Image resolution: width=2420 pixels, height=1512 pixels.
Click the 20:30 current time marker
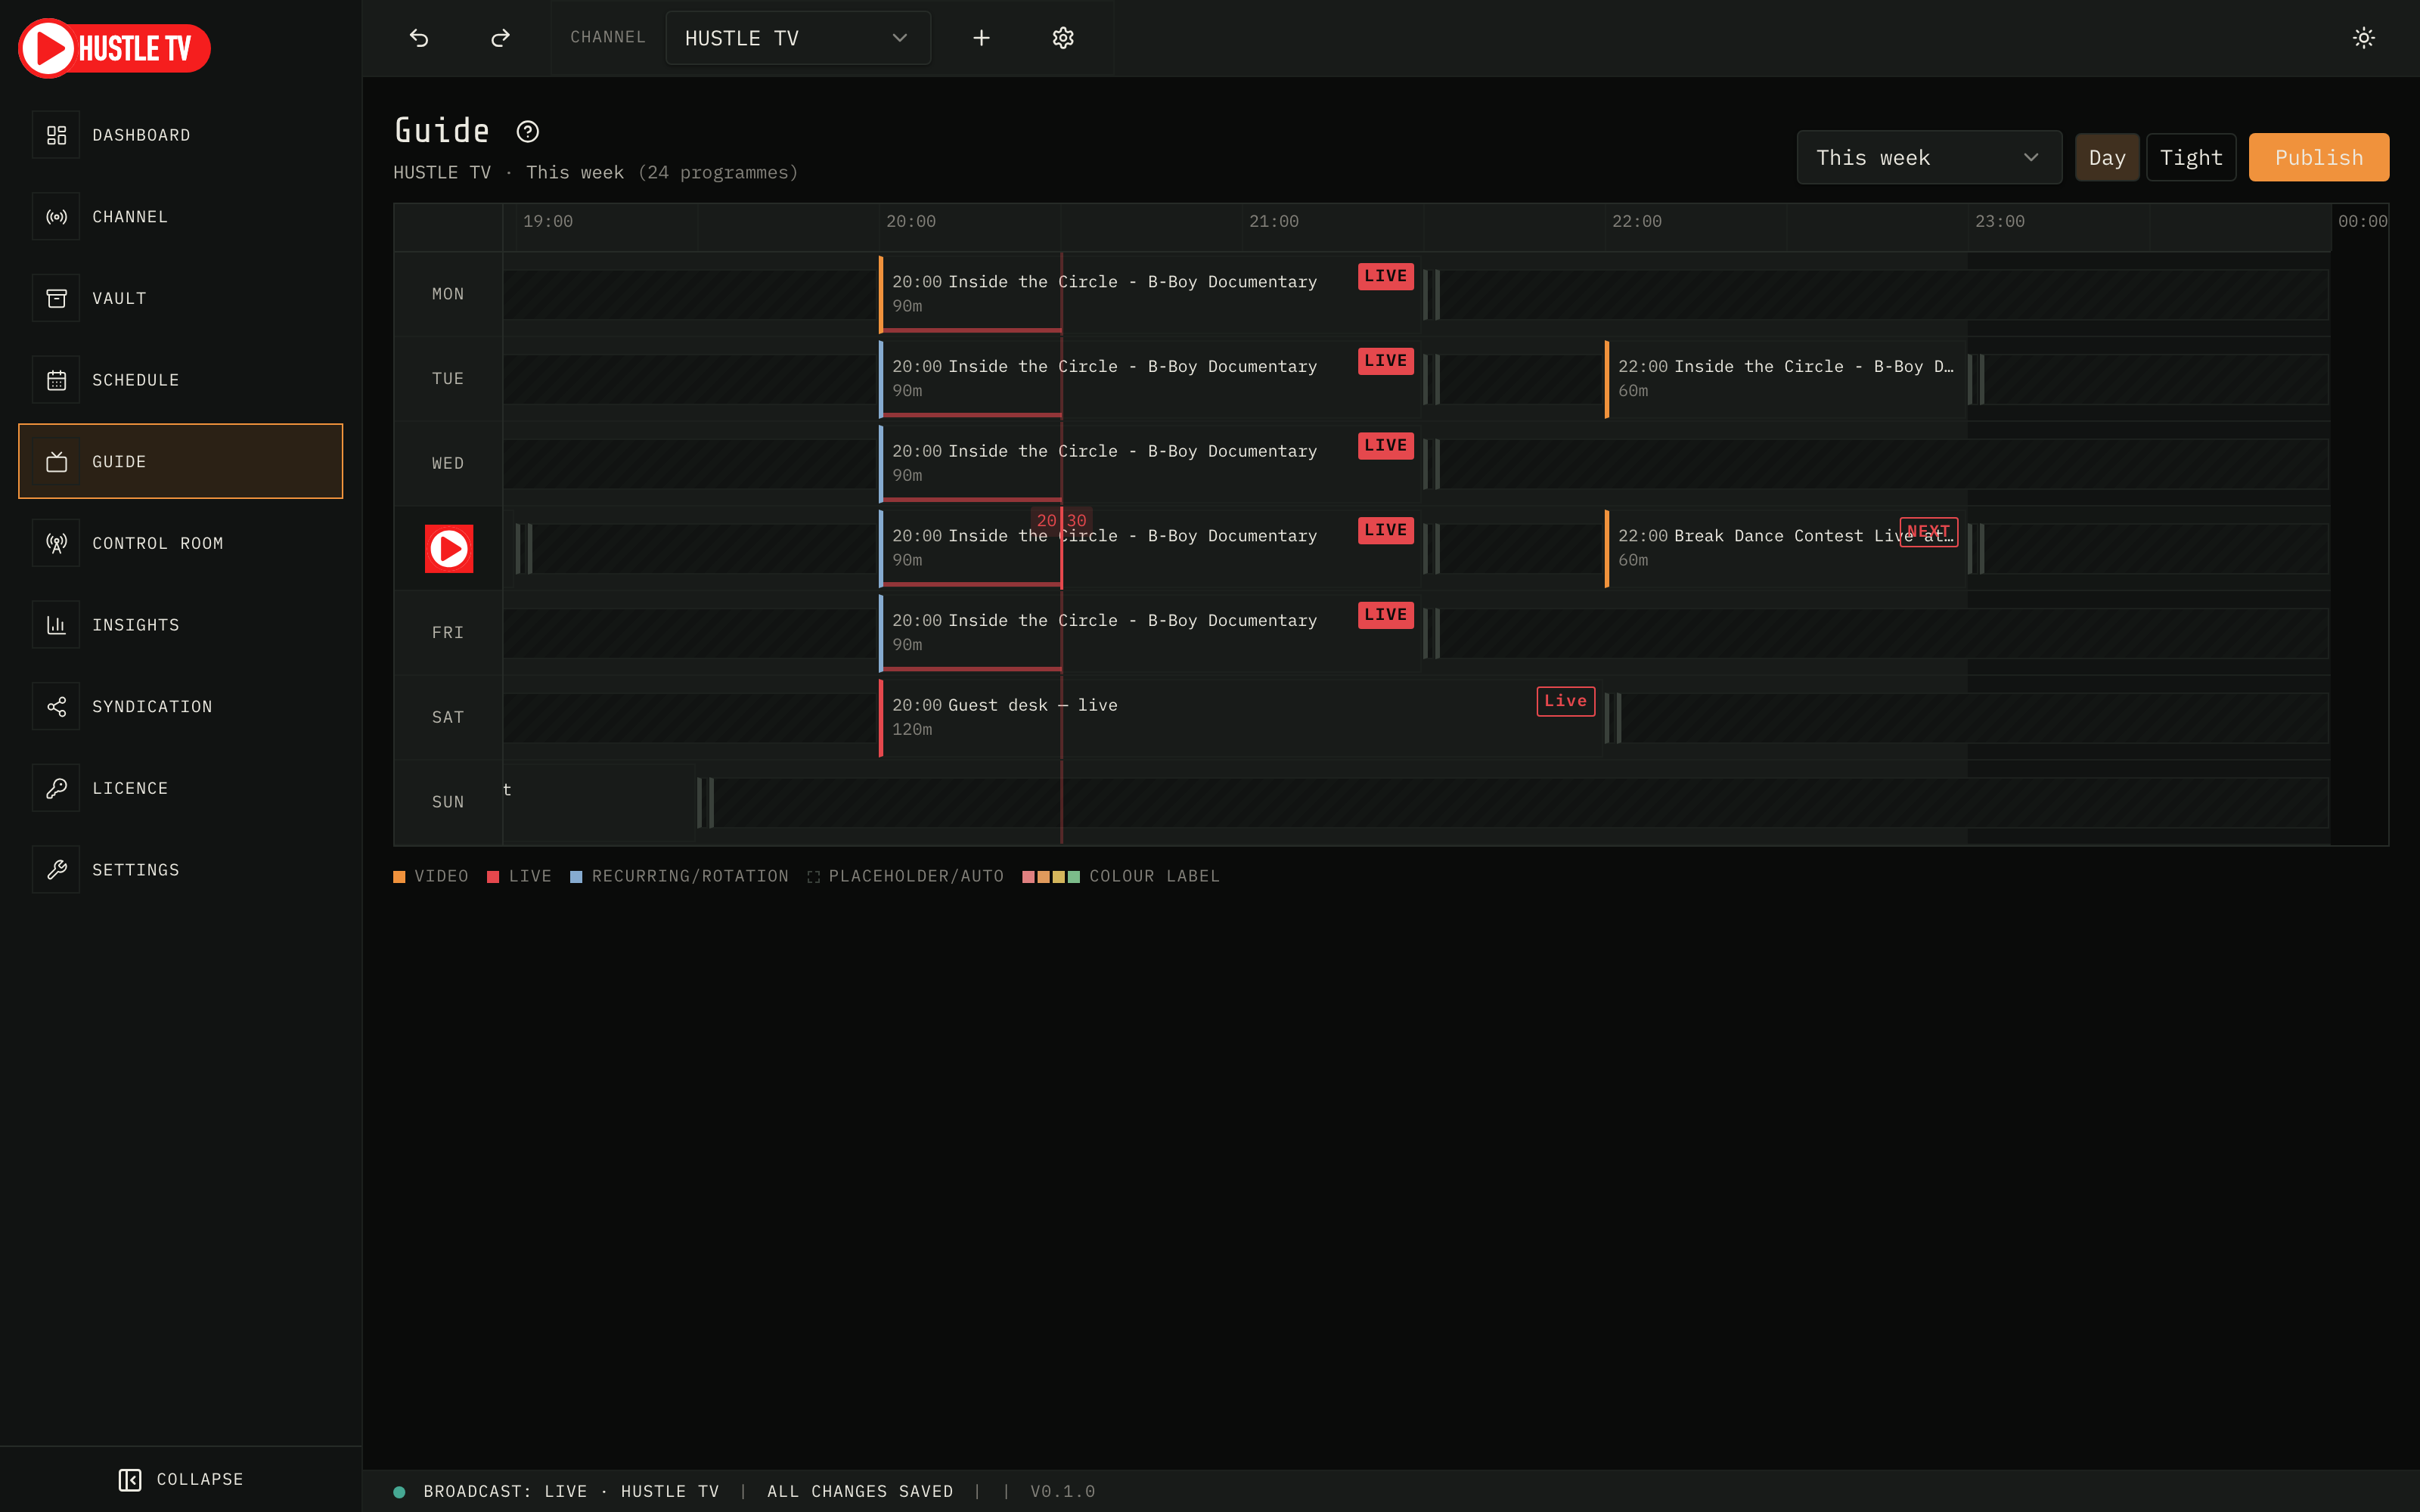click(x=1061, y=520)
